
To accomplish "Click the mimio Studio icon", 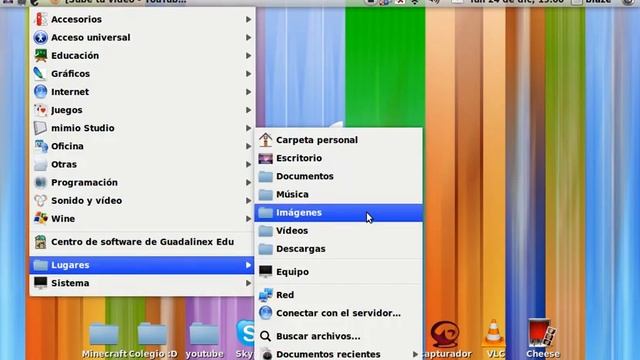I will 40,128.
